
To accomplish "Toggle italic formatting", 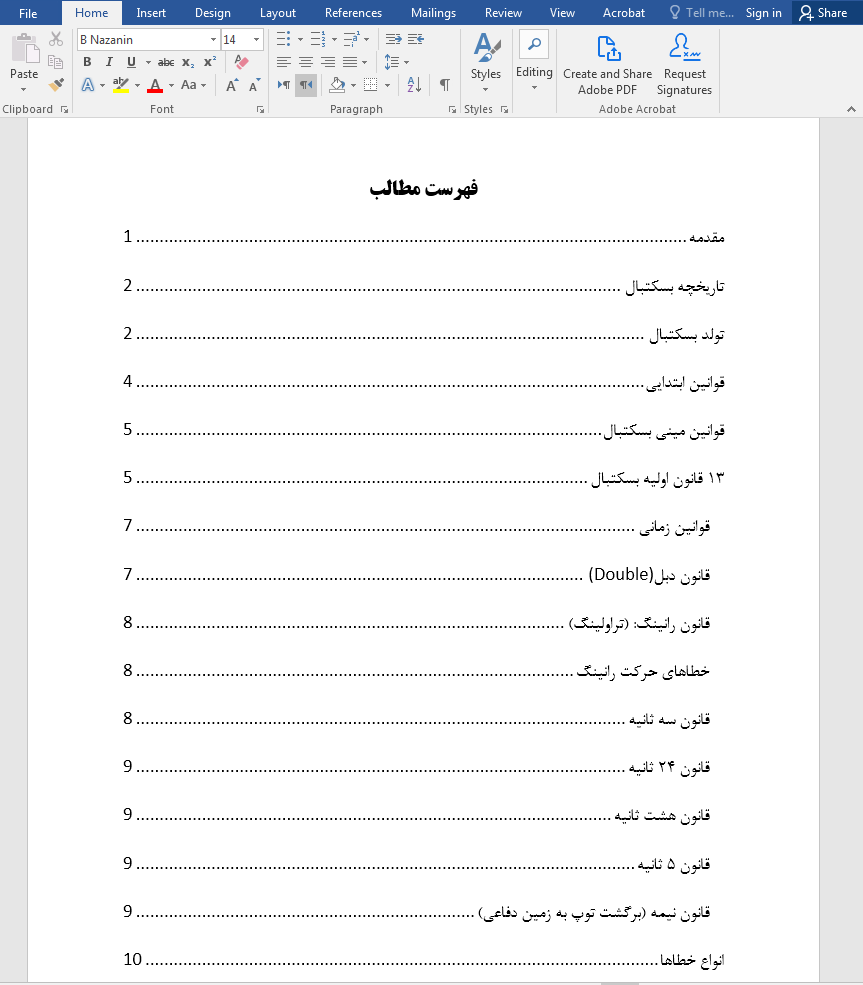I will pos(108,61).
